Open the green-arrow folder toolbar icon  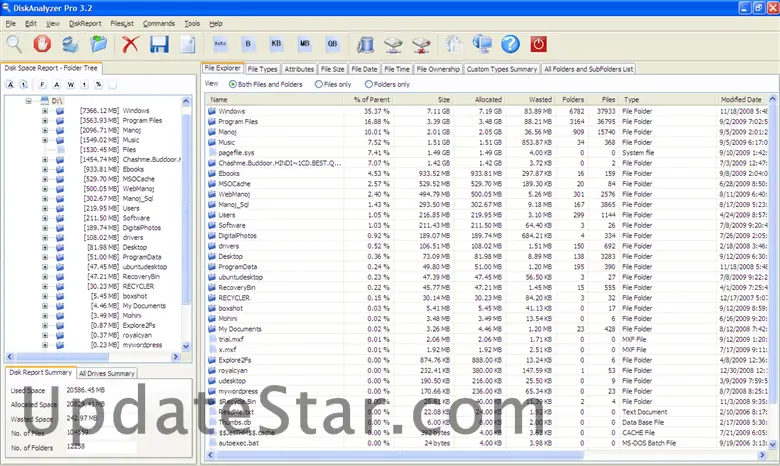(x=98, y=44)
